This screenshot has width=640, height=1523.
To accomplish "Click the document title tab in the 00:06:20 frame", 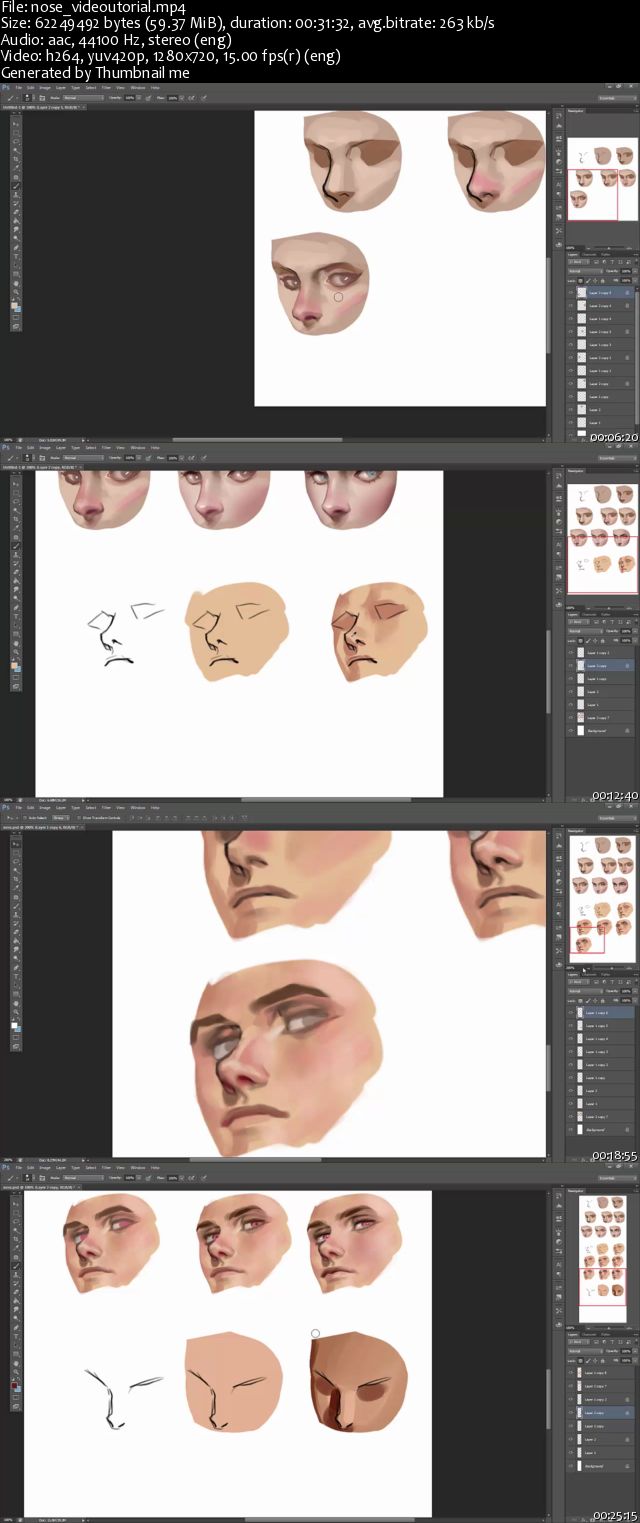I will coord(42,107).
